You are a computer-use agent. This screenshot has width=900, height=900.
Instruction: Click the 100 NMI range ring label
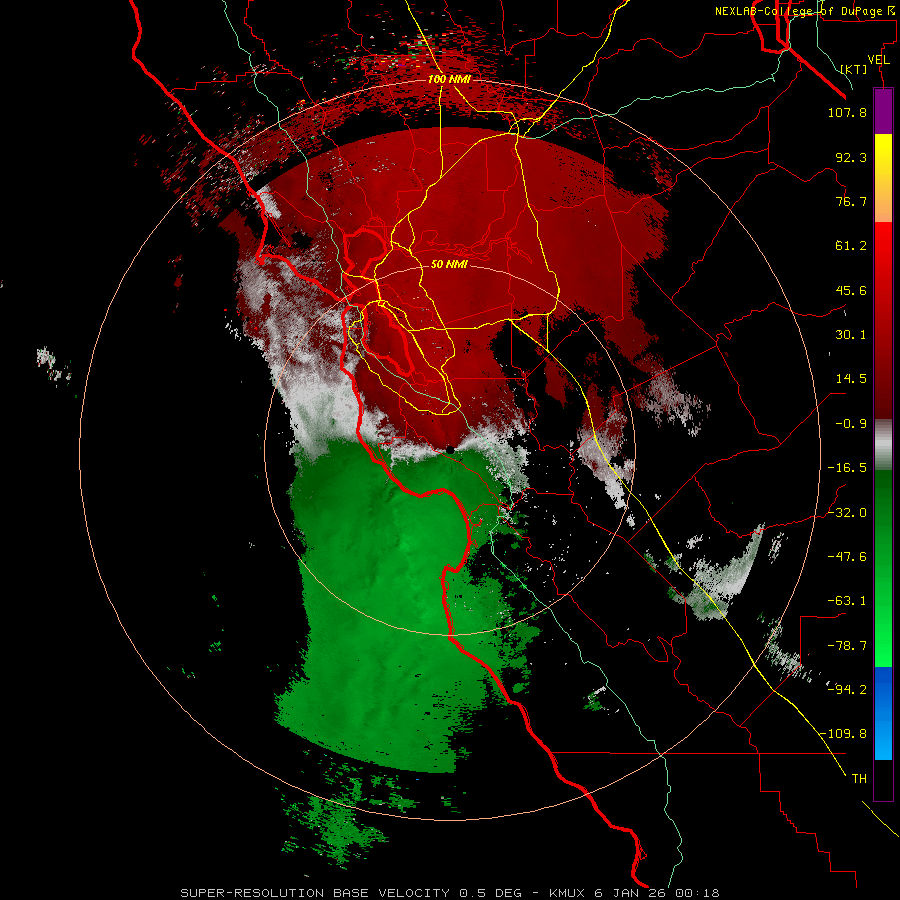click(449, 79)
